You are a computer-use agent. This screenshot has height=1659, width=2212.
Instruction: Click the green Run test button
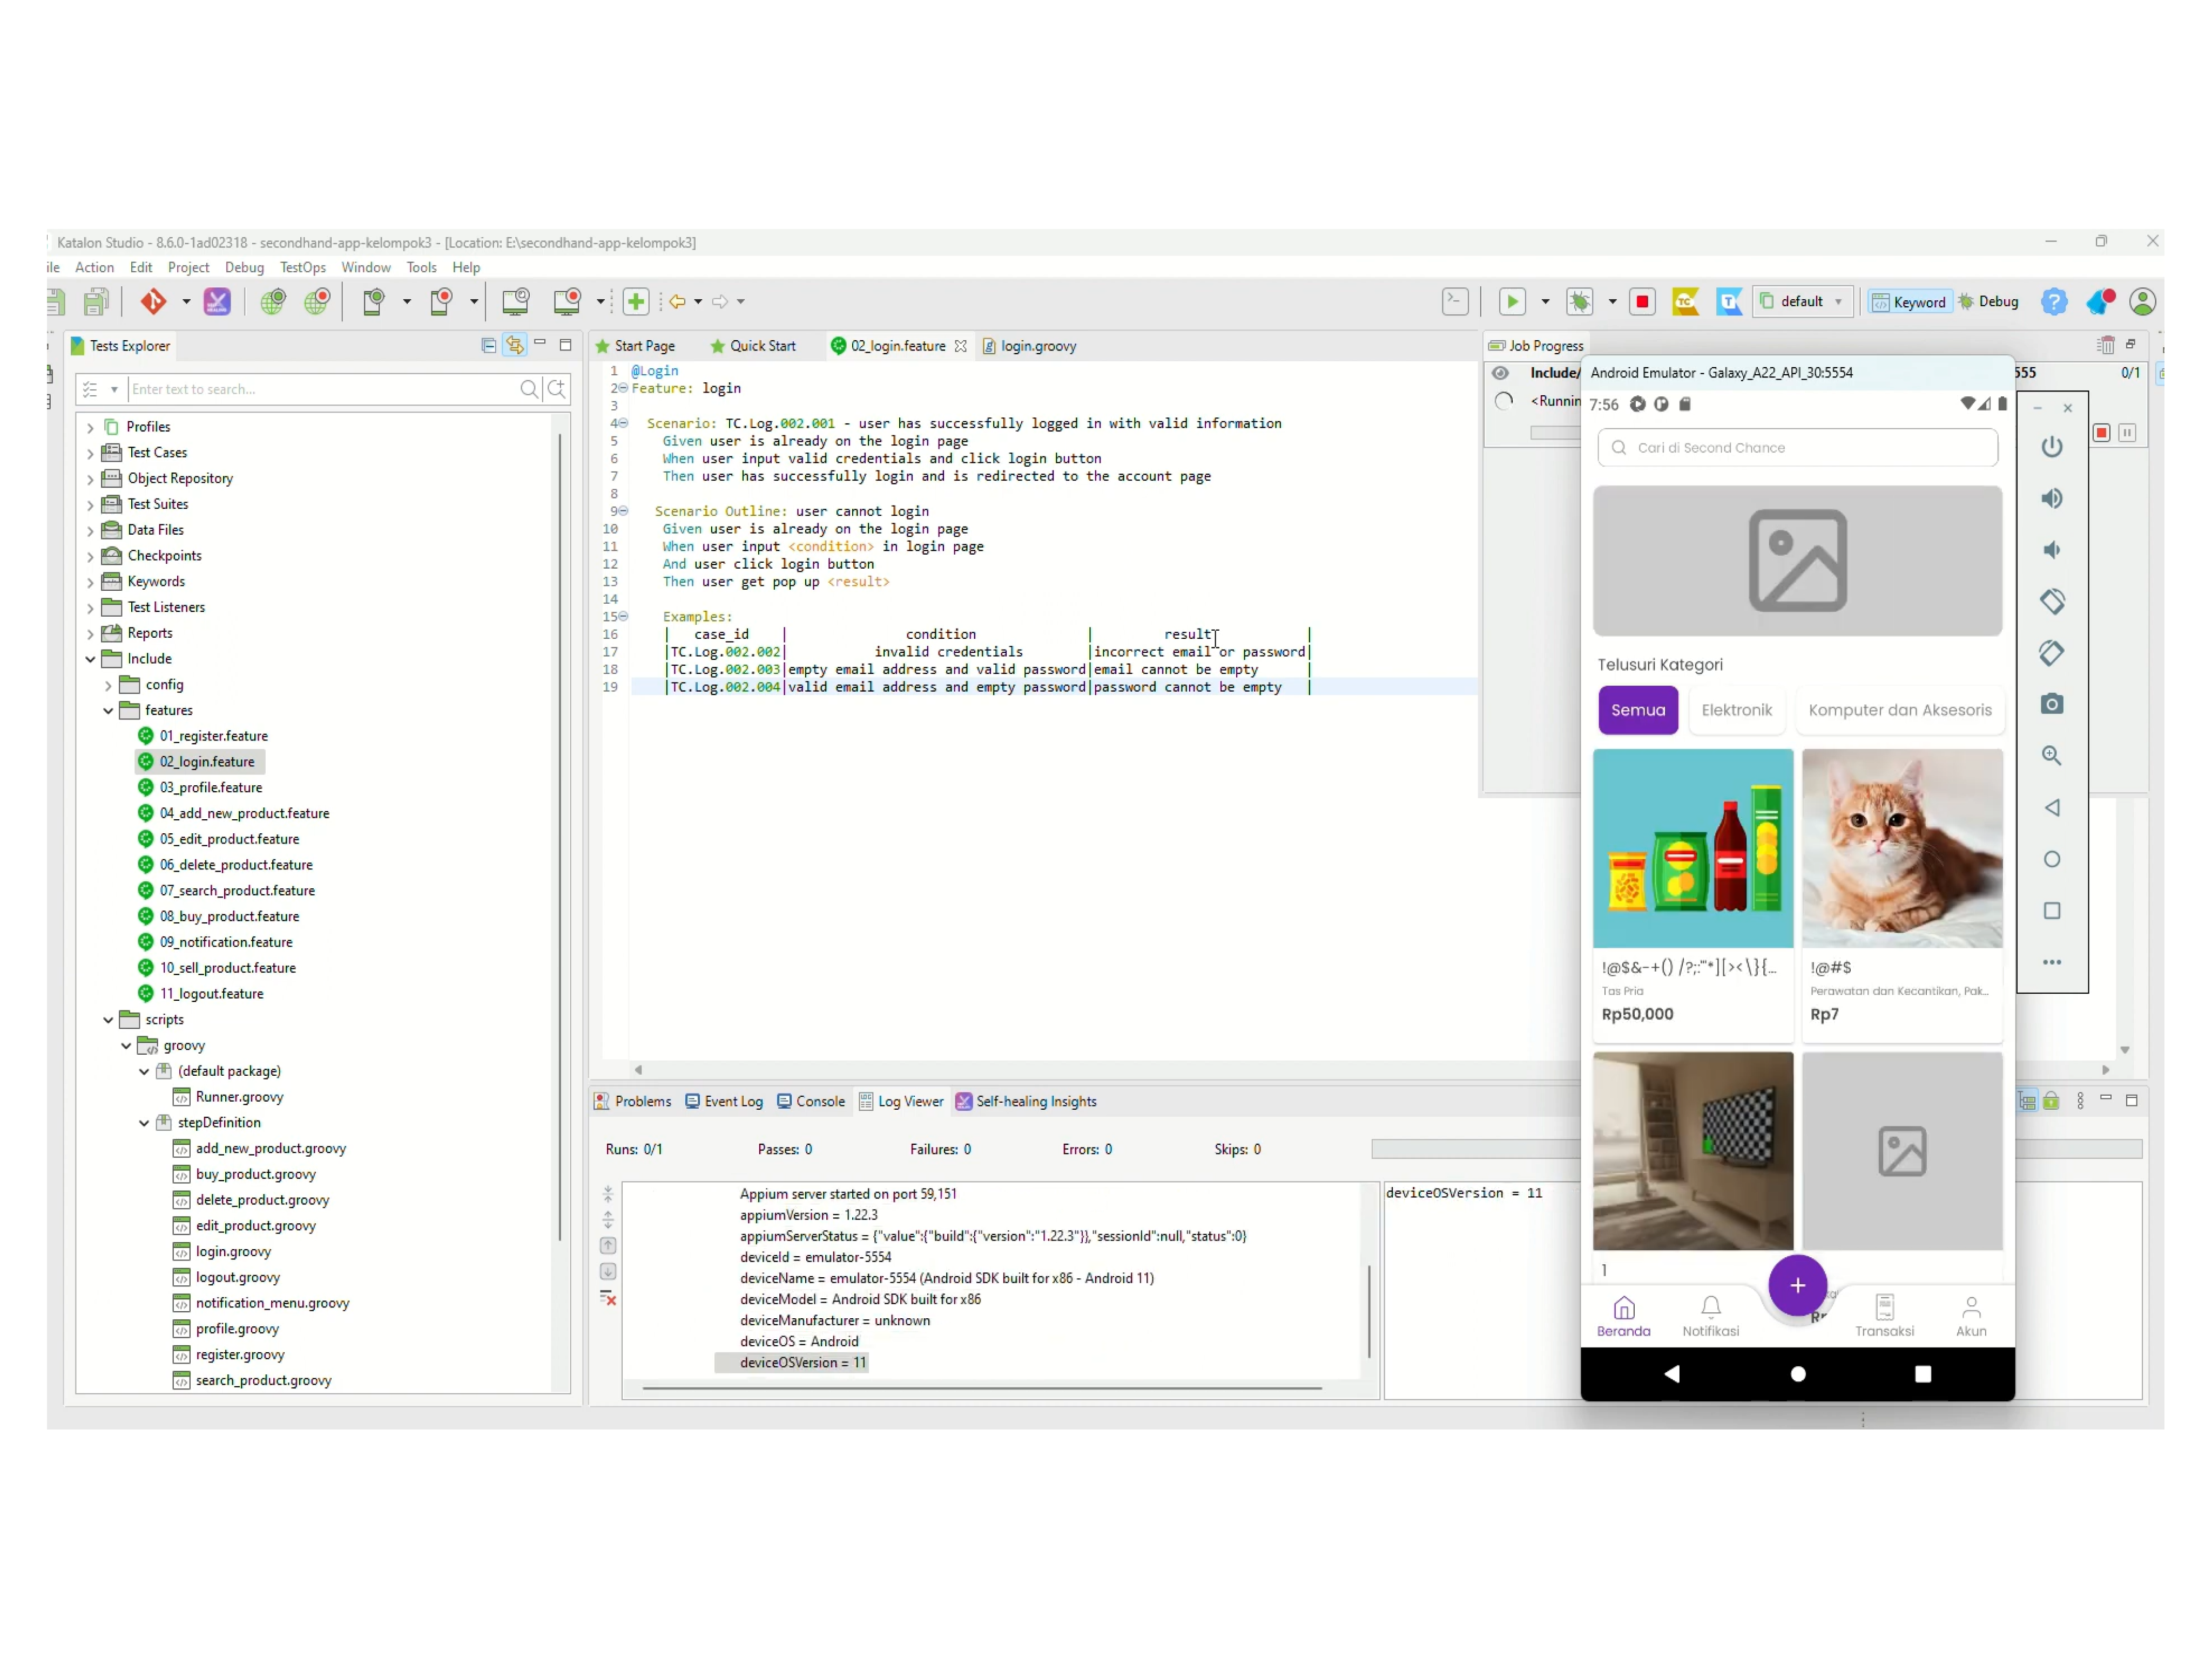(x=1512, y=301)
